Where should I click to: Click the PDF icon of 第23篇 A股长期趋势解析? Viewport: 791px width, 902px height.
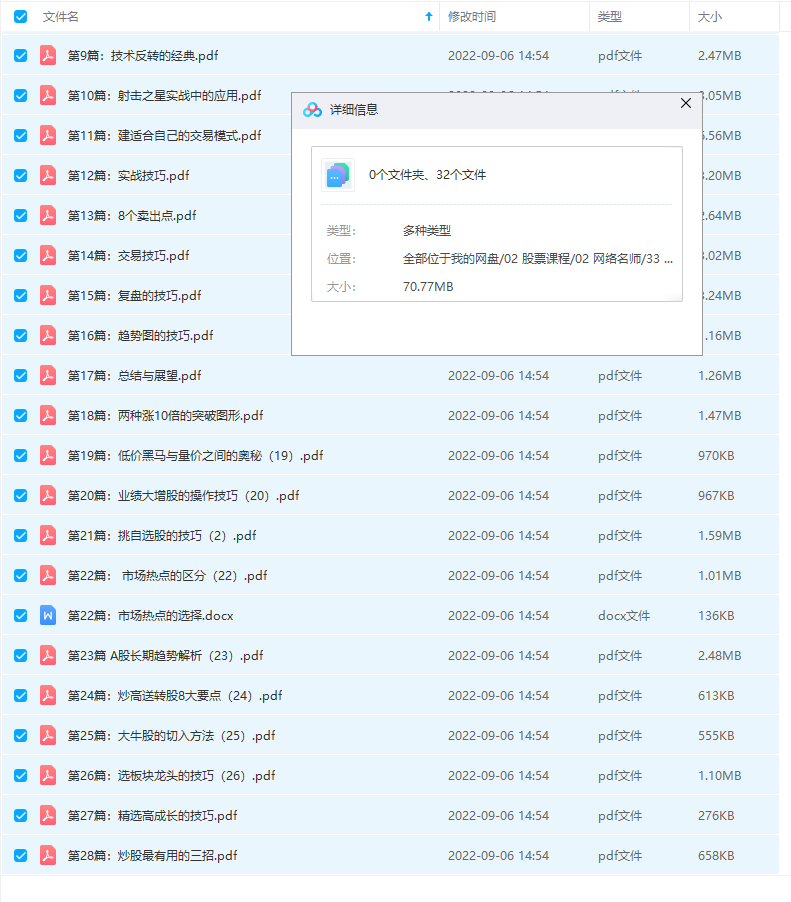point(48,655)
